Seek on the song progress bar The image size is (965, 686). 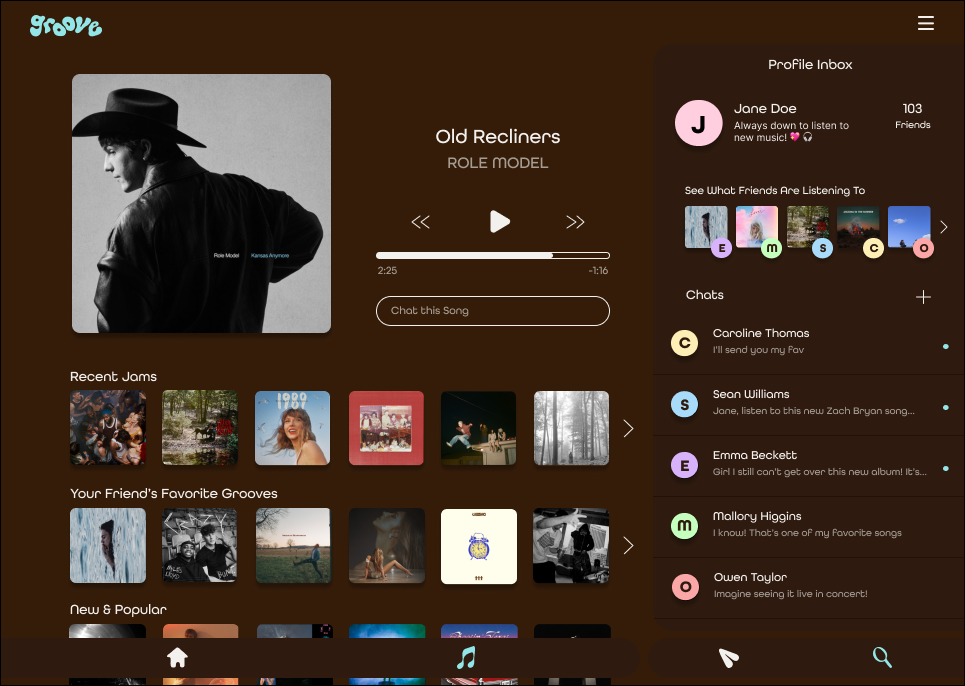point(493,255)
